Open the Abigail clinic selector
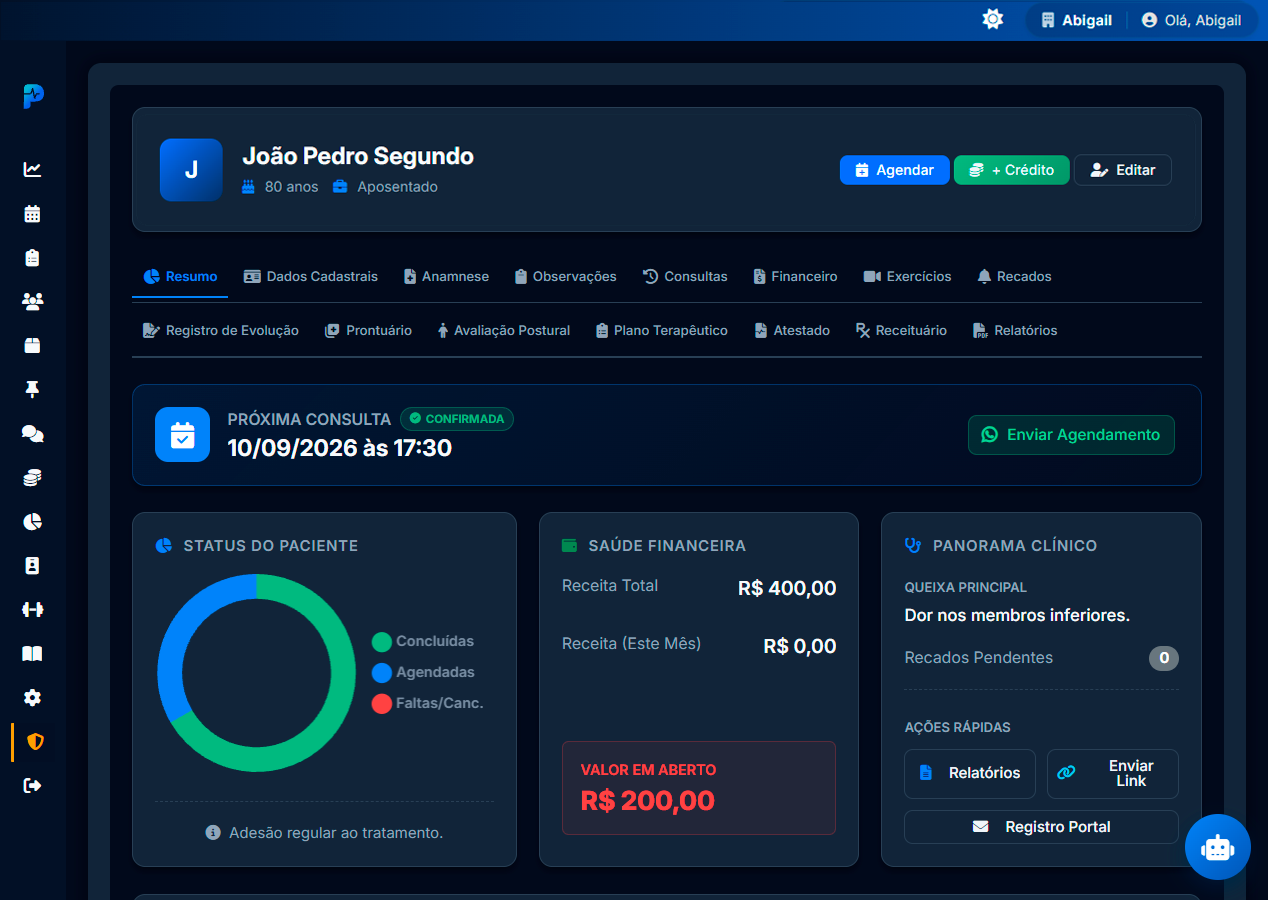The height and width of the screenshot is (900, 1268). [x=1076, y=20]
